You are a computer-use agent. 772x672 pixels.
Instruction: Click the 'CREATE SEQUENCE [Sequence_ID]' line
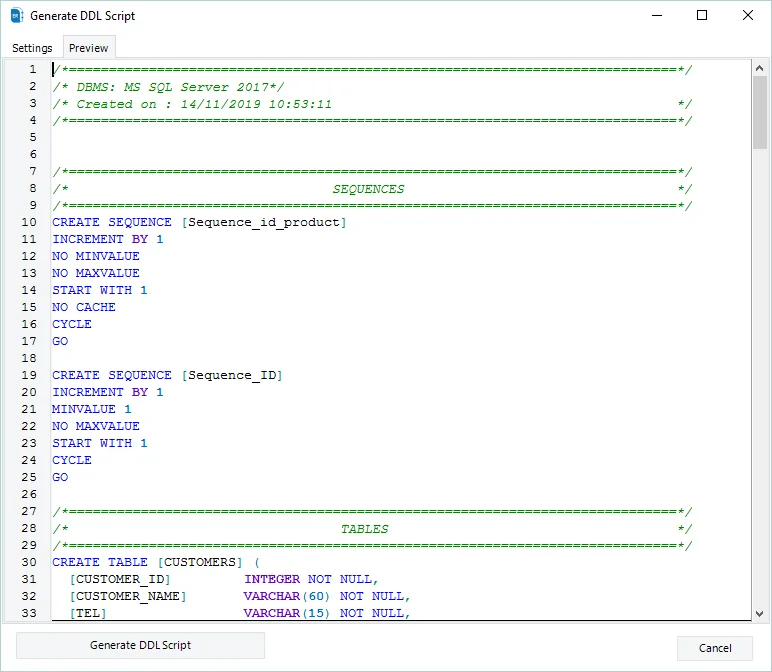click(167, 376)
